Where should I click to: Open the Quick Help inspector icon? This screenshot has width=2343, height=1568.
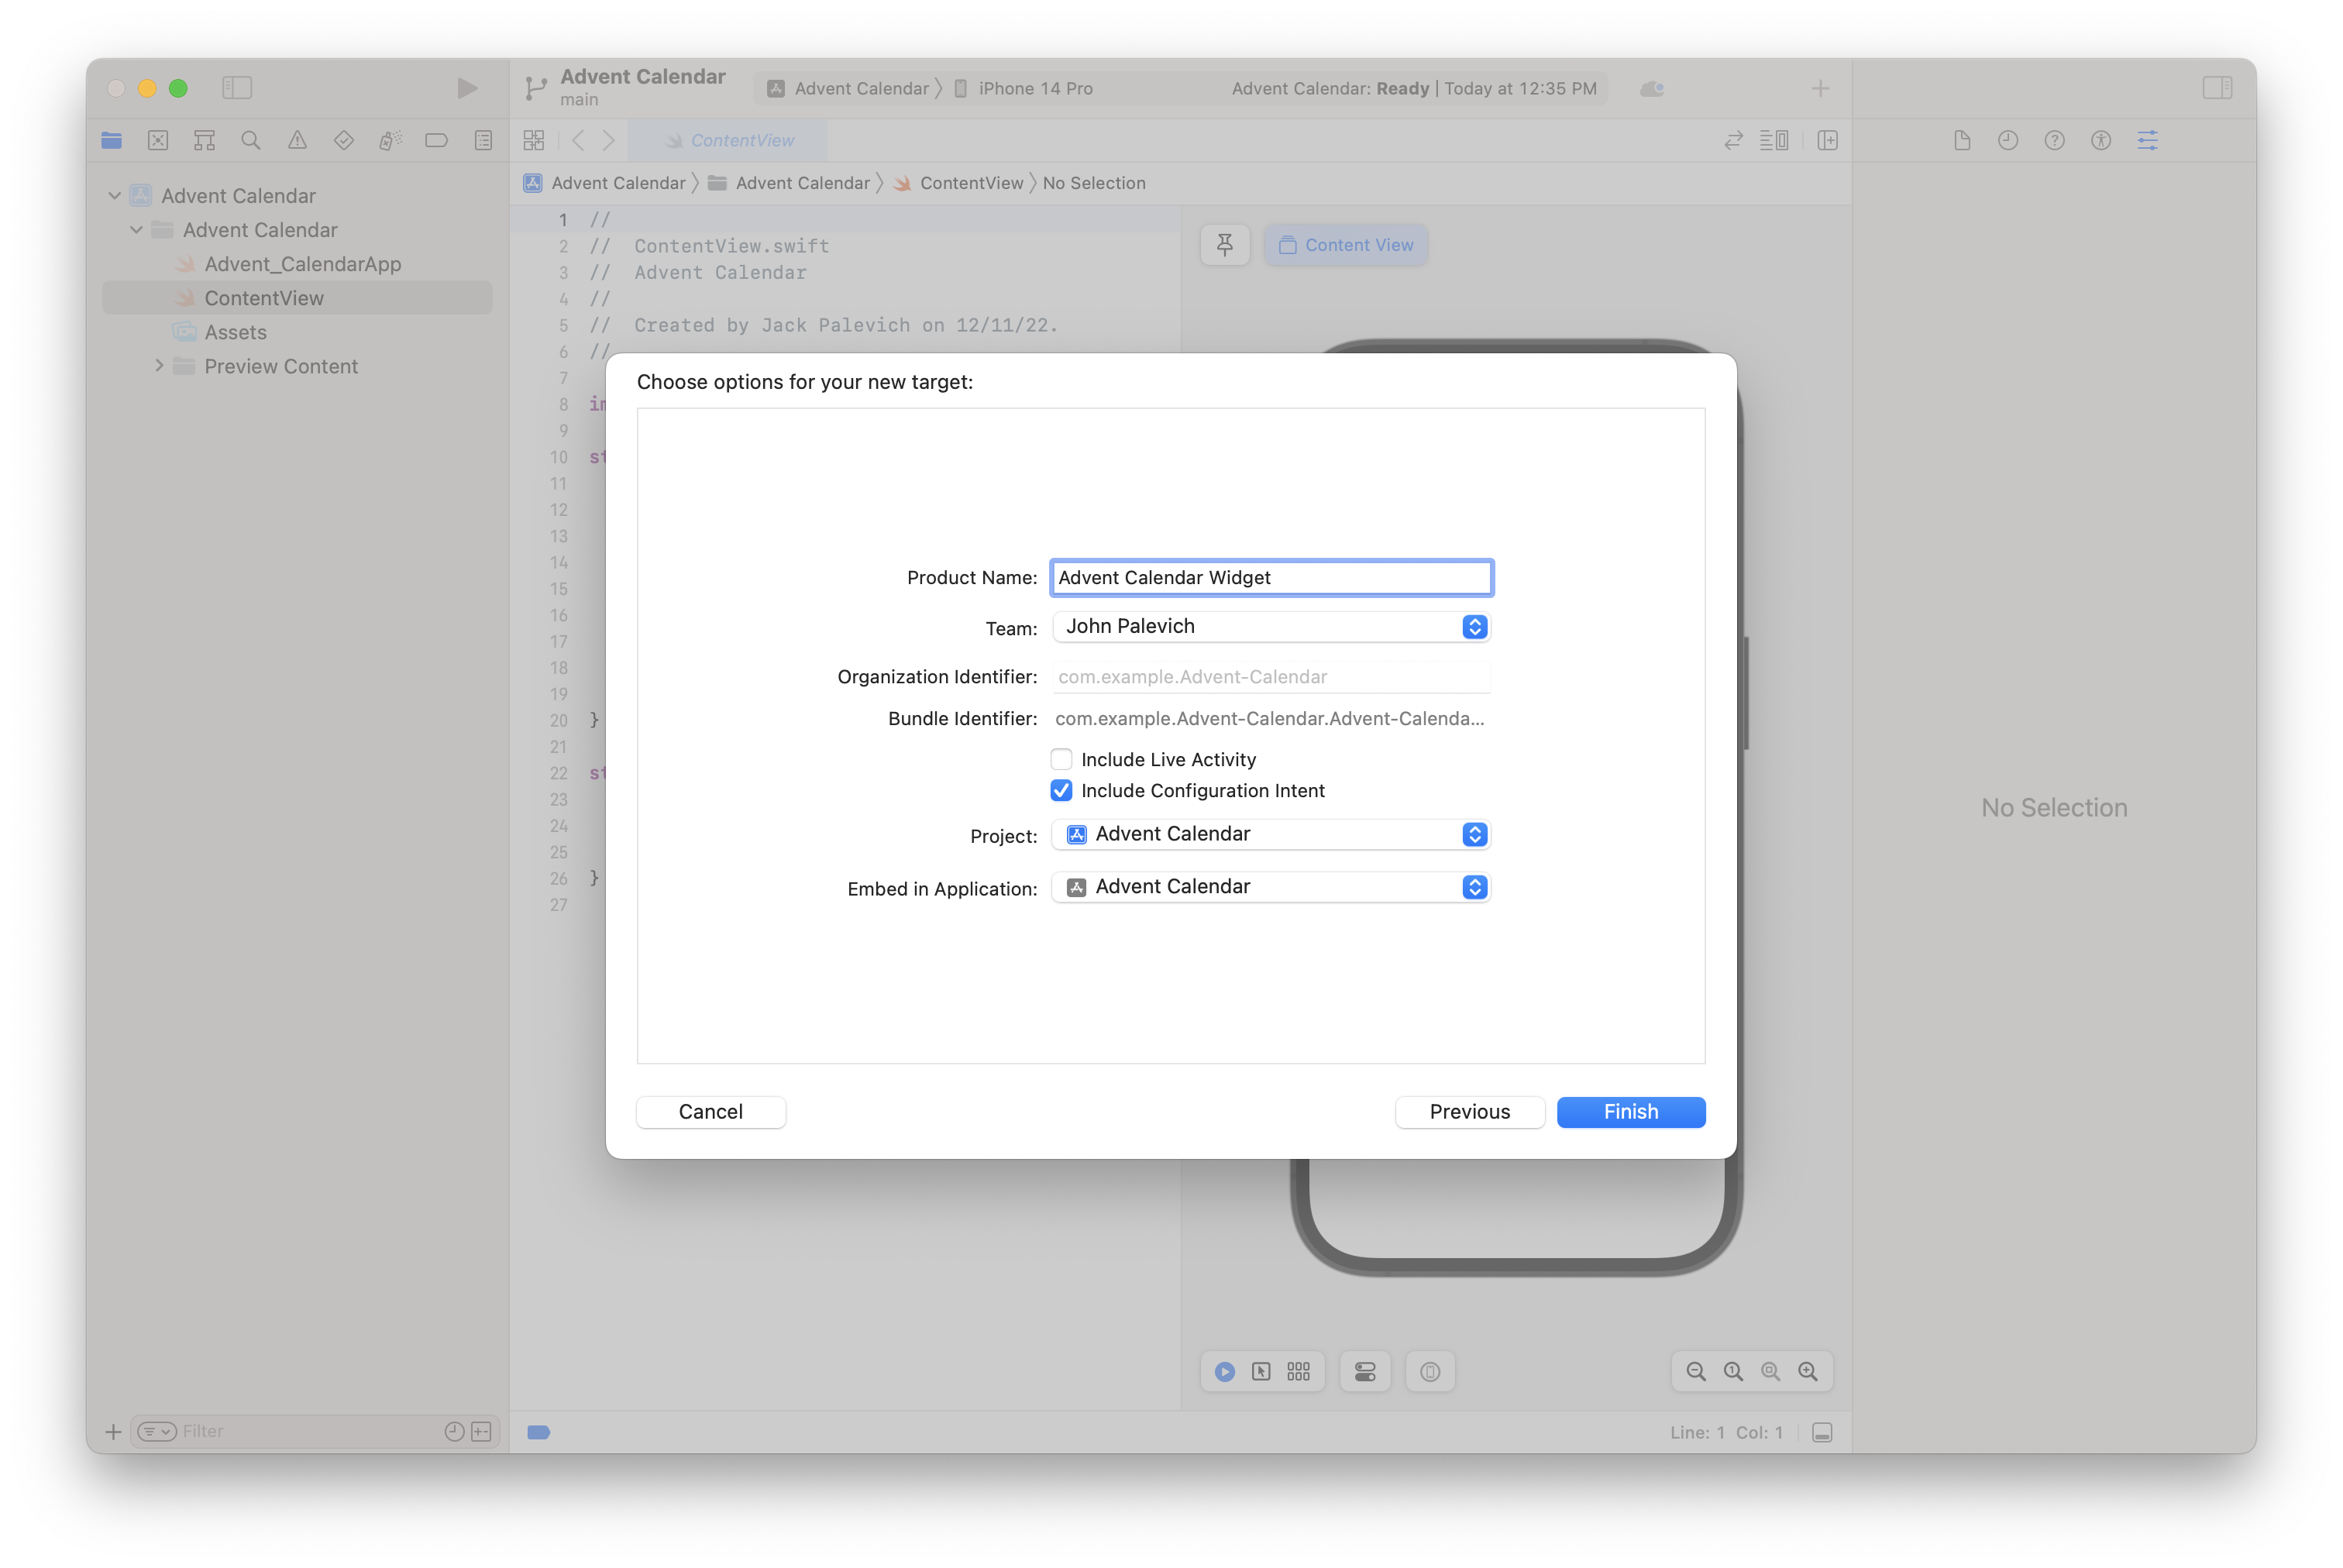pyautogui.click(x=2054, y=140)
